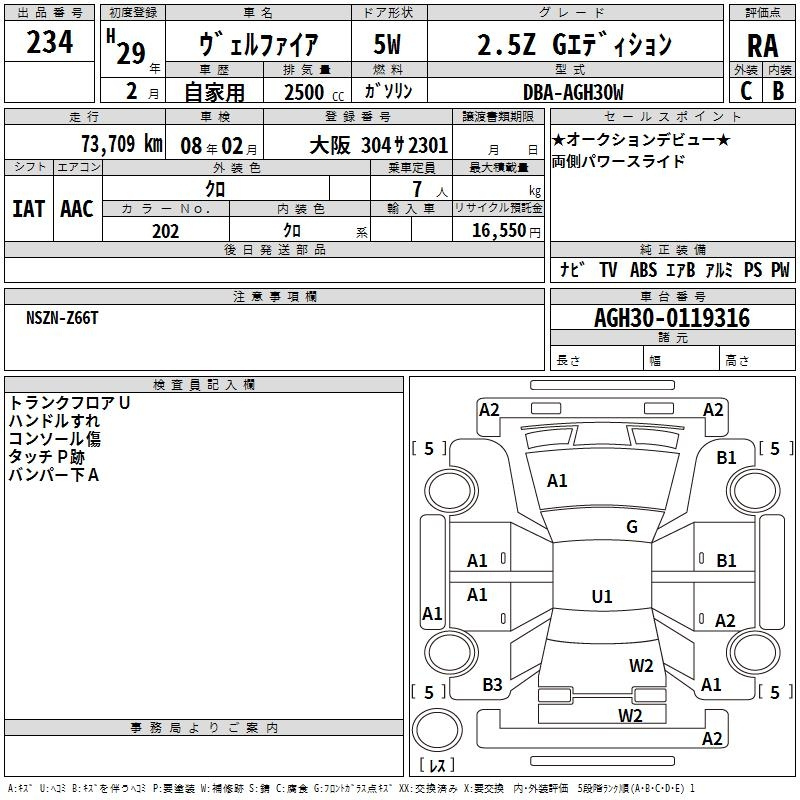Select the 評価点 header
This screenshot has height=800, width=800.
[x=762, y=13]
